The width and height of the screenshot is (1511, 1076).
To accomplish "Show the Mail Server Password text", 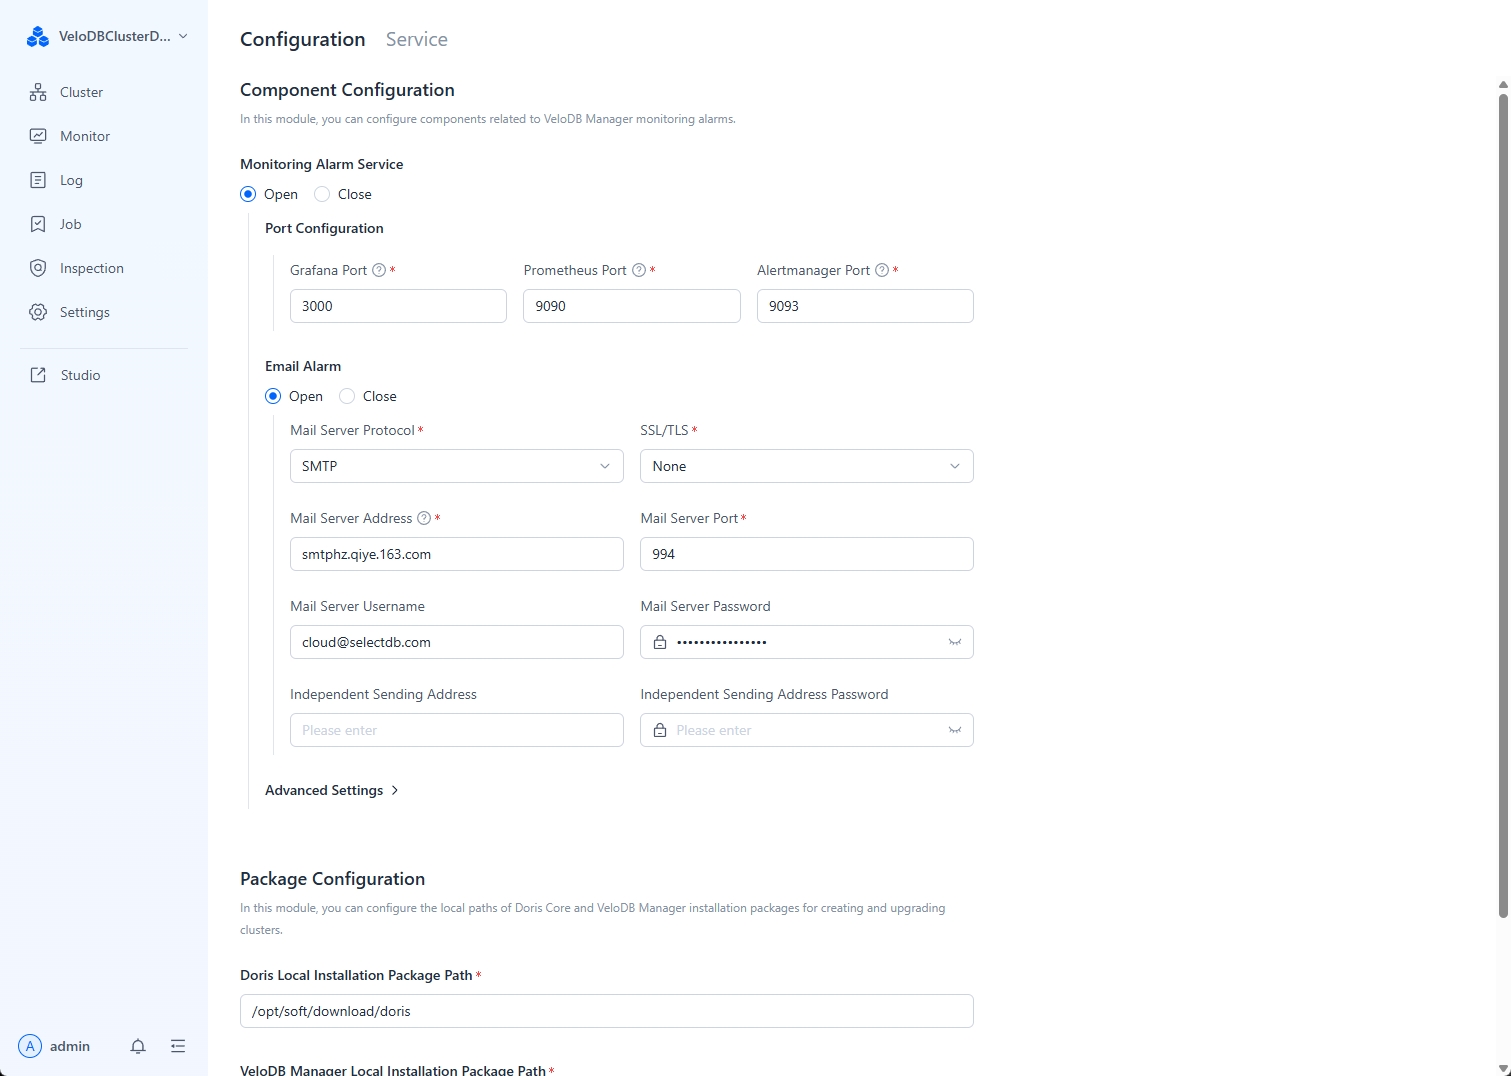I will (953, 642).
